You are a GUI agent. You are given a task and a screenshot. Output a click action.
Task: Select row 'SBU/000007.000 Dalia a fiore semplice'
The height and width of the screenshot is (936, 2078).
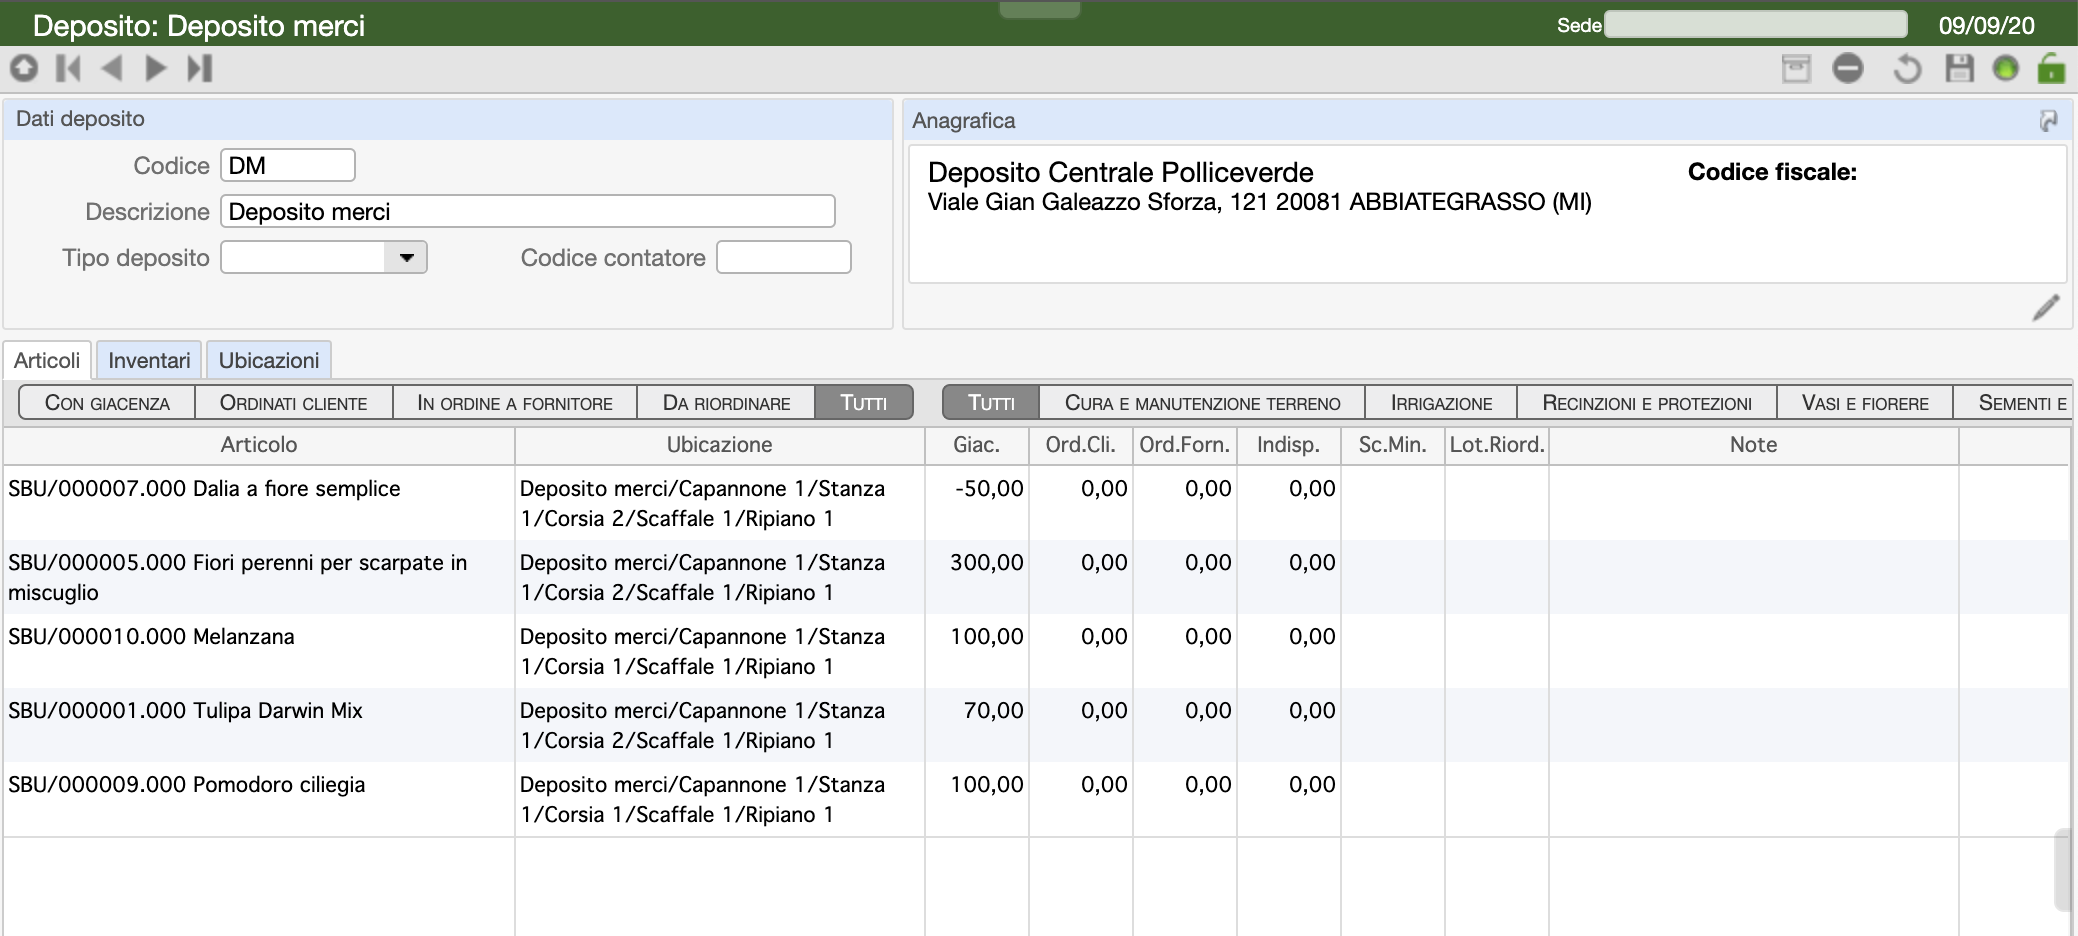tap(1036, 503)
